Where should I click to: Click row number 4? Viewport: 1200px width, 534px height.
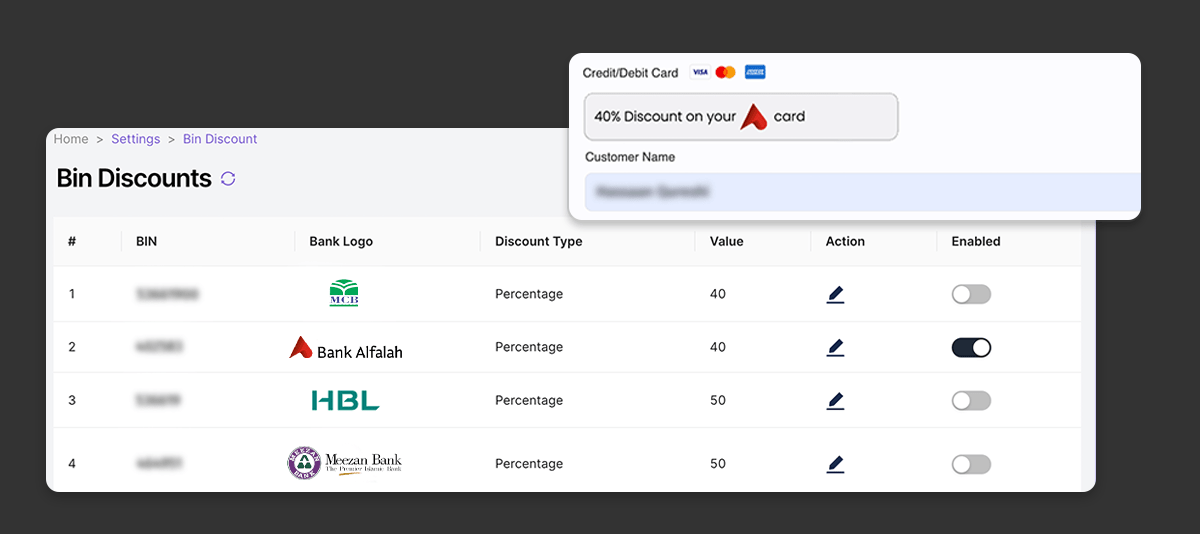click(x=72, y=464)
